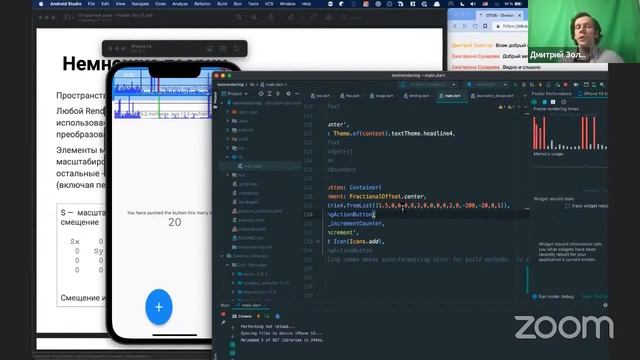Click the rotate icon in simulator toolbar
The image size is (640, 360).
tap(236, 48)
